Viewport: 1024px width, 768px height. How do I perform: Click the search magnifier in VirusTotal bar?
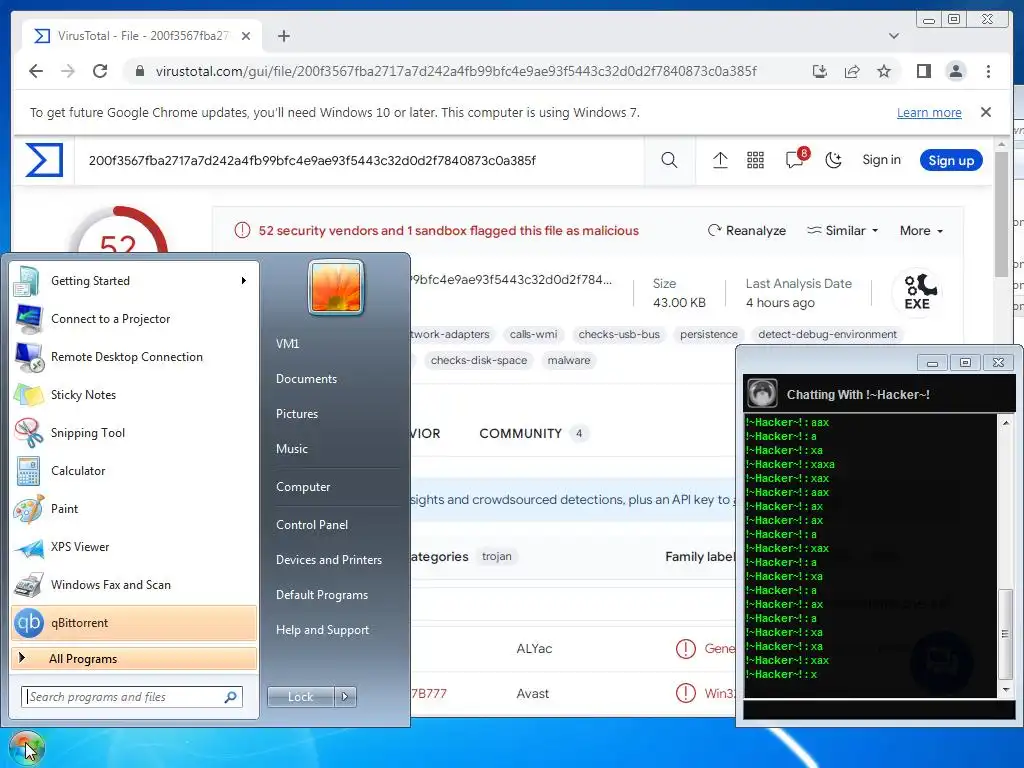click(669, 160)
